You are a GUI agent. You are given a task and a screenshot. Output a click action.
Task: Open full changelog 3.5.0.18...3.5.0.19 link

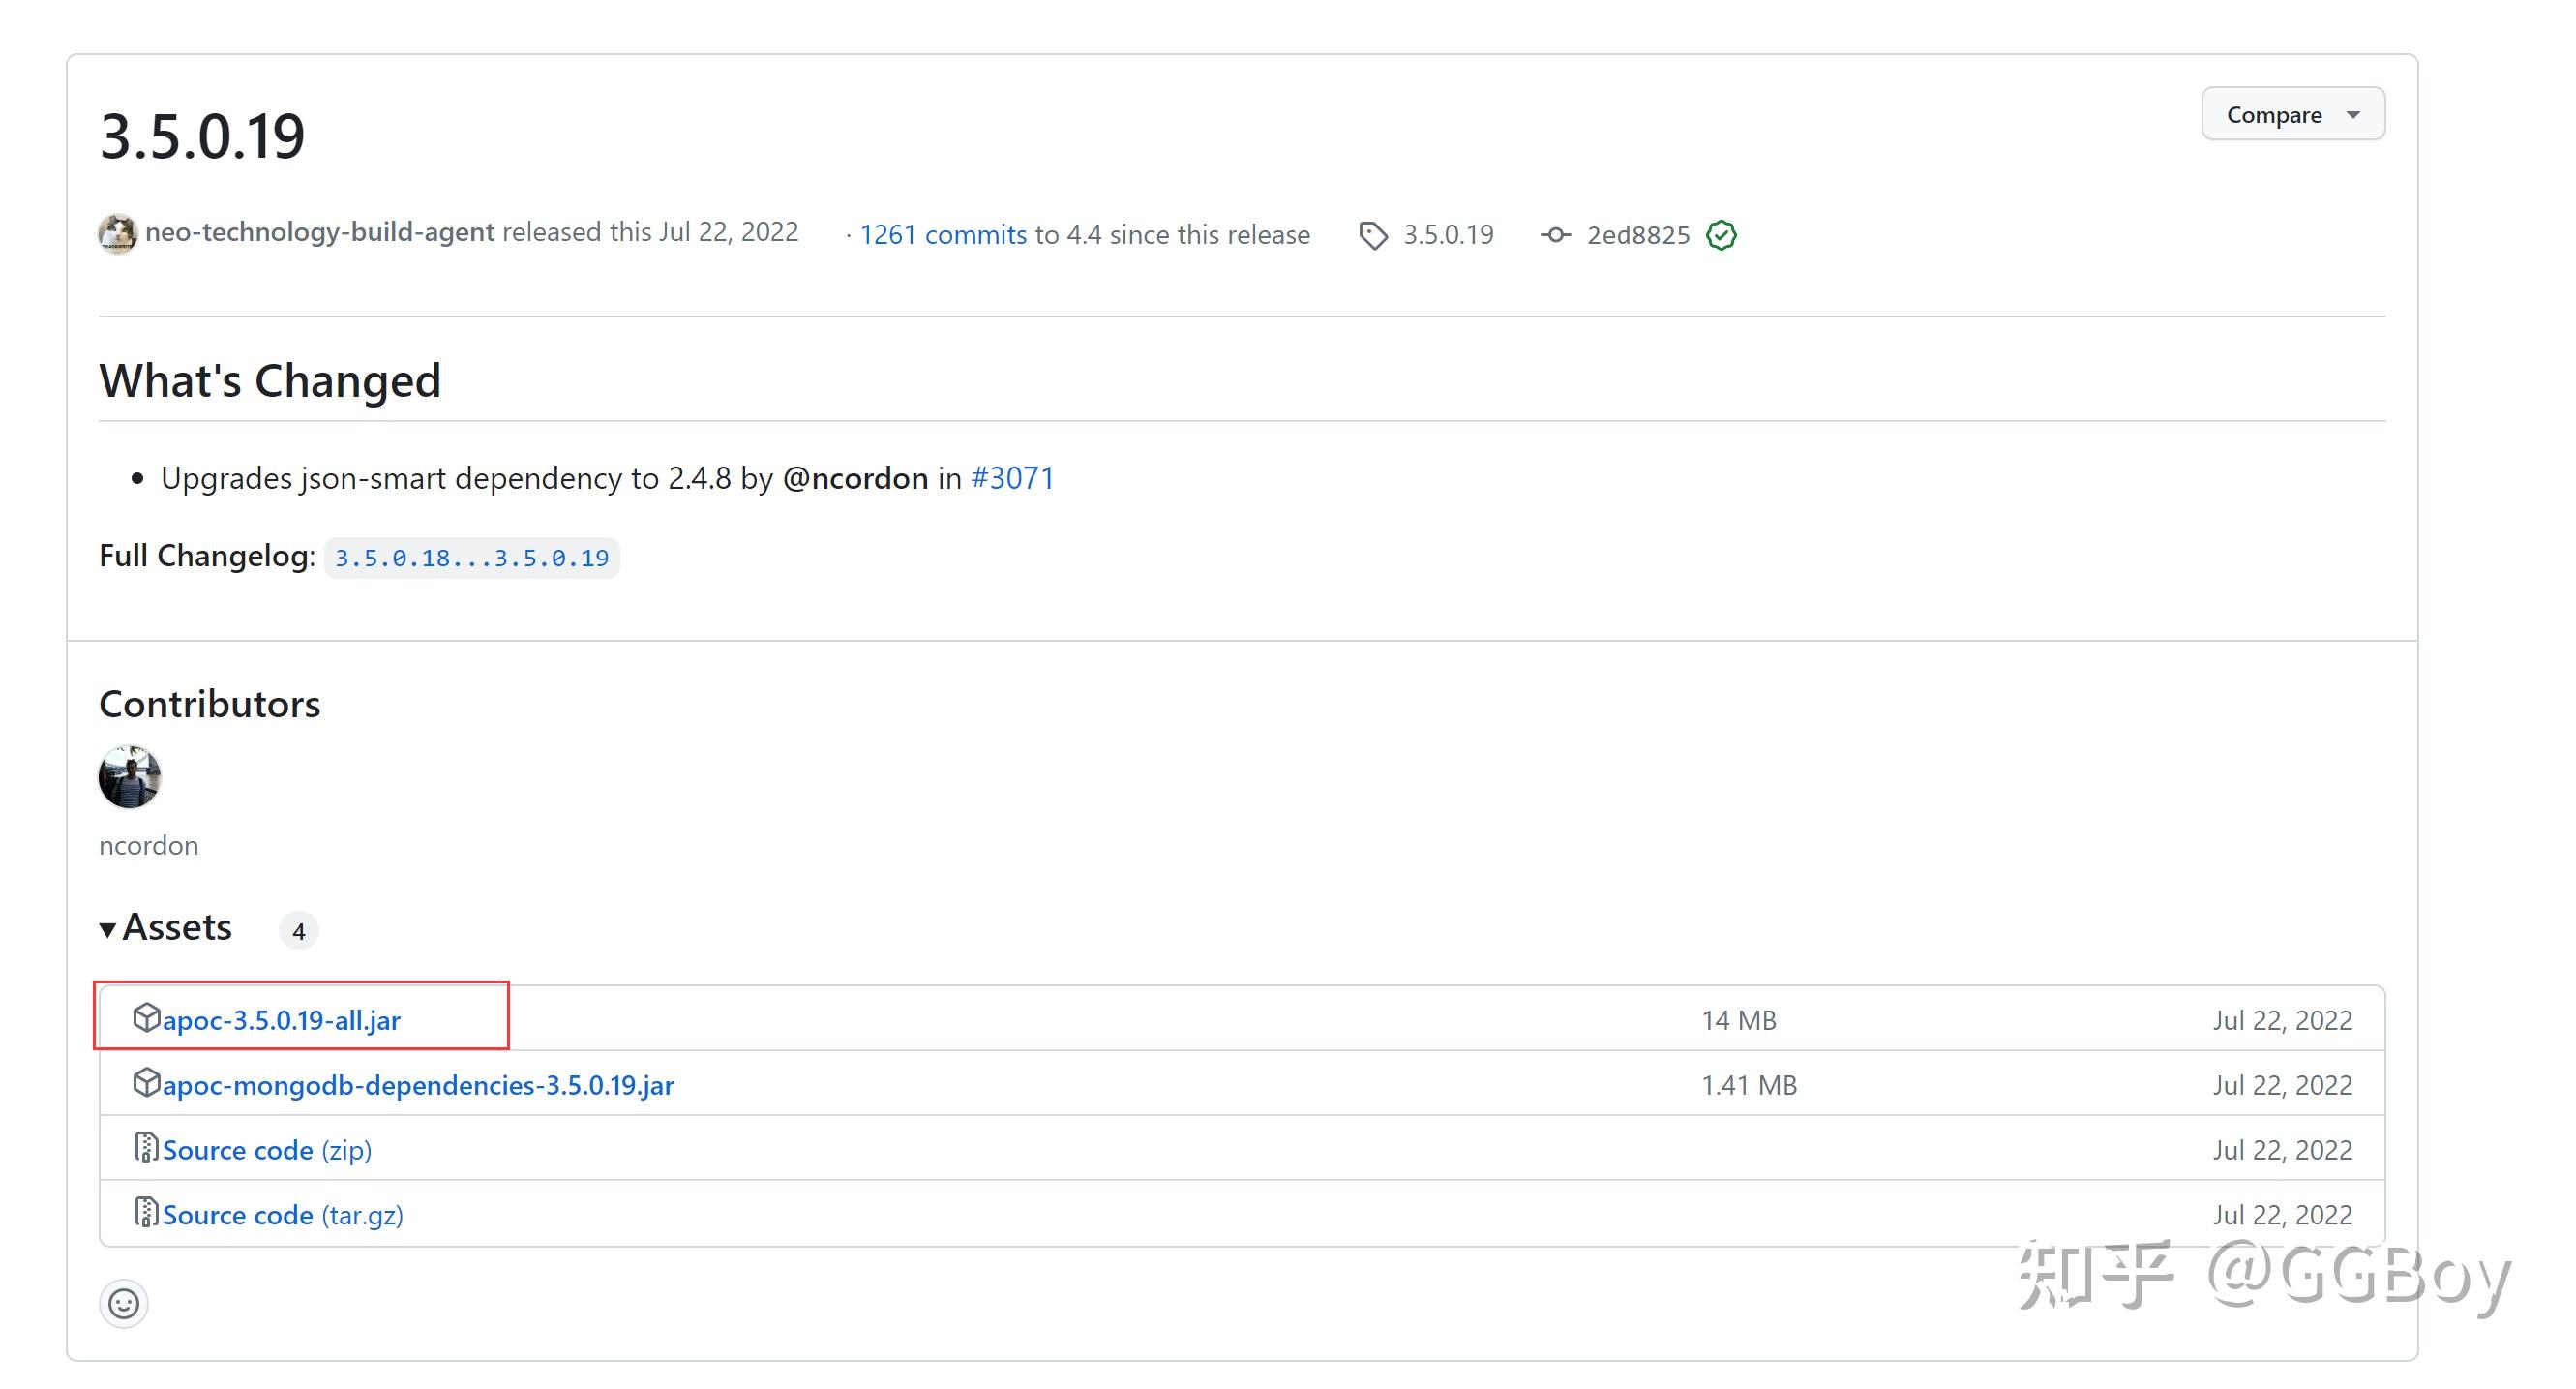tap(471, 558)
